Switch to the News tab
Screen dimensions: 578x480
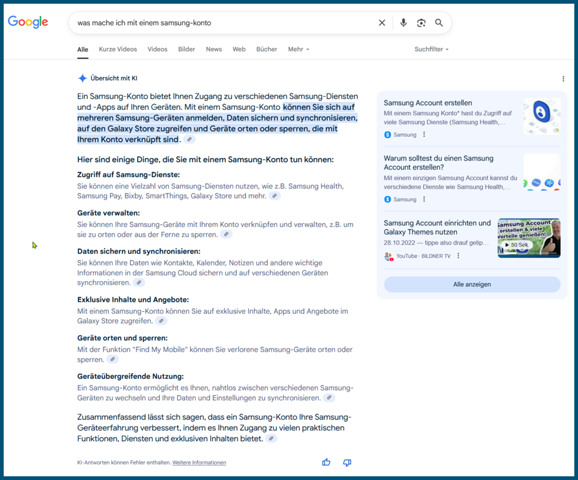click(x=214, y=49)
